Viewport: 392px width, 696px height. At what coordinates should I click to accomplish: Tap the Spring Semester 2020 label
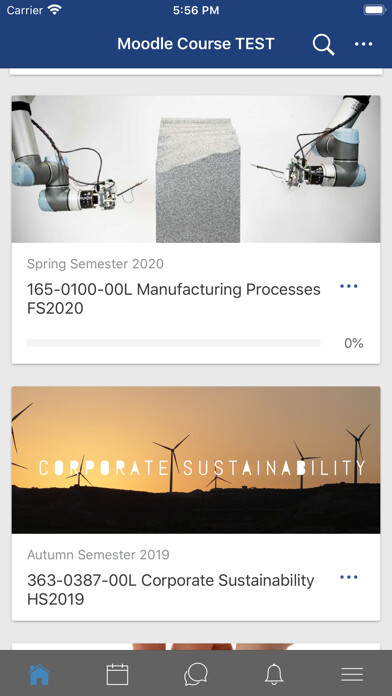pos(95,264)
